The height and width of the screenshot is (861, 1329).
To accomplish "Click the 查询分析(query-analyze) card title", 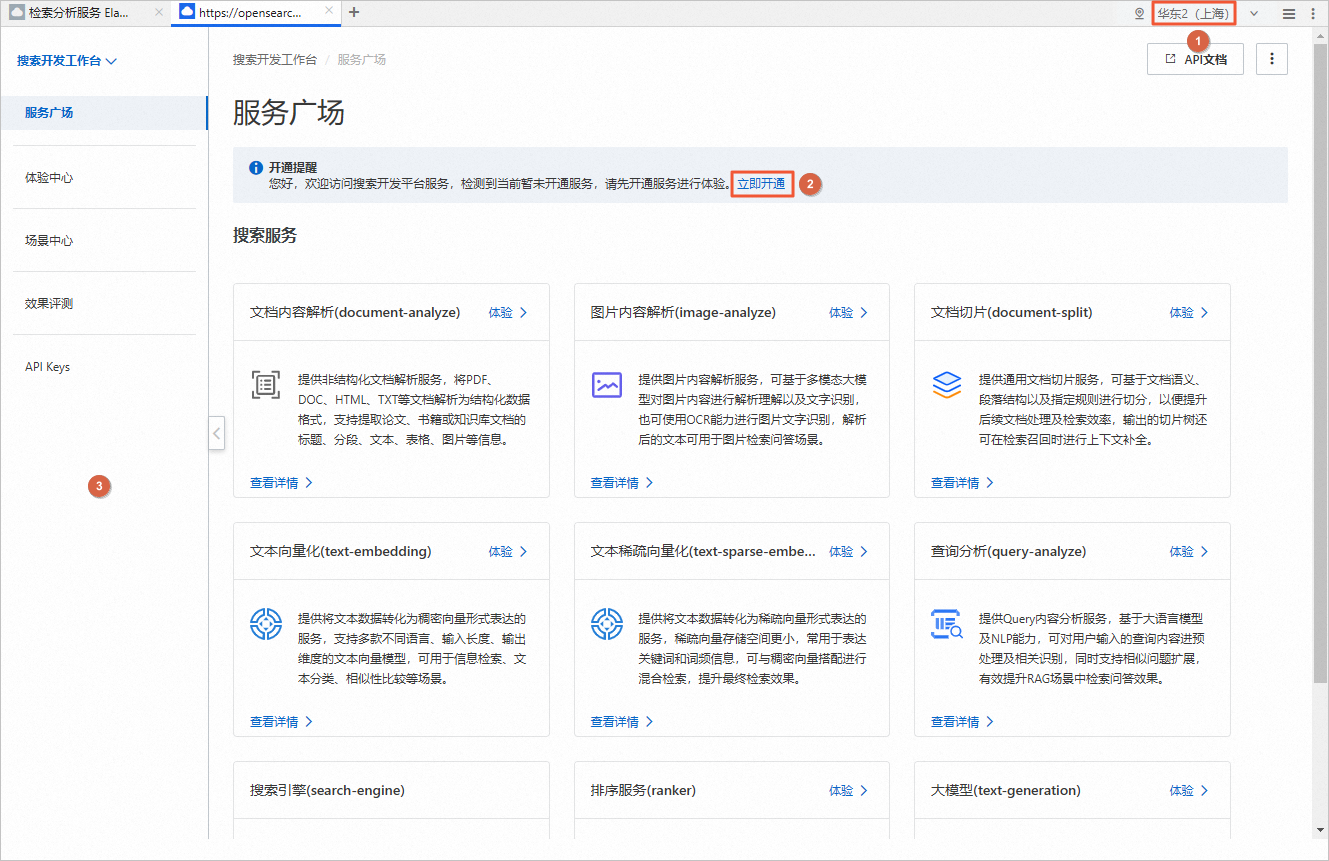I will click(1009, 552).
